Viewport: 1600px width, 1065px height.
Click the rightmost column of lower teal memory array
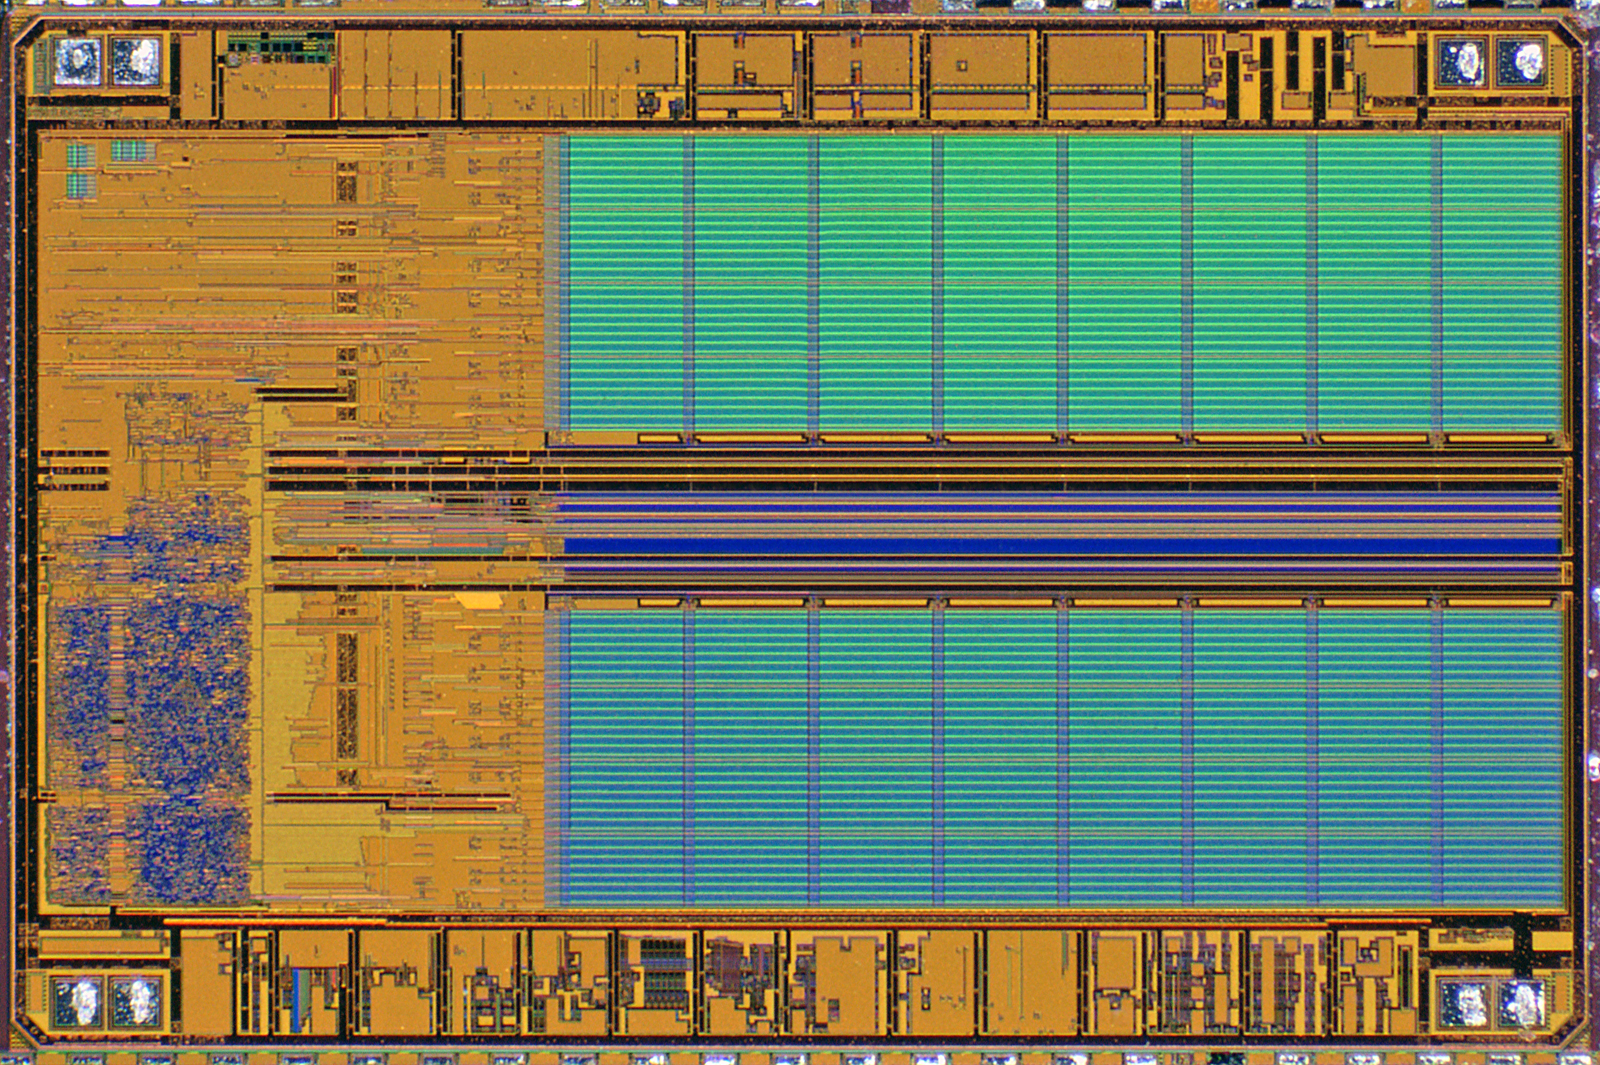[1502, 755]
